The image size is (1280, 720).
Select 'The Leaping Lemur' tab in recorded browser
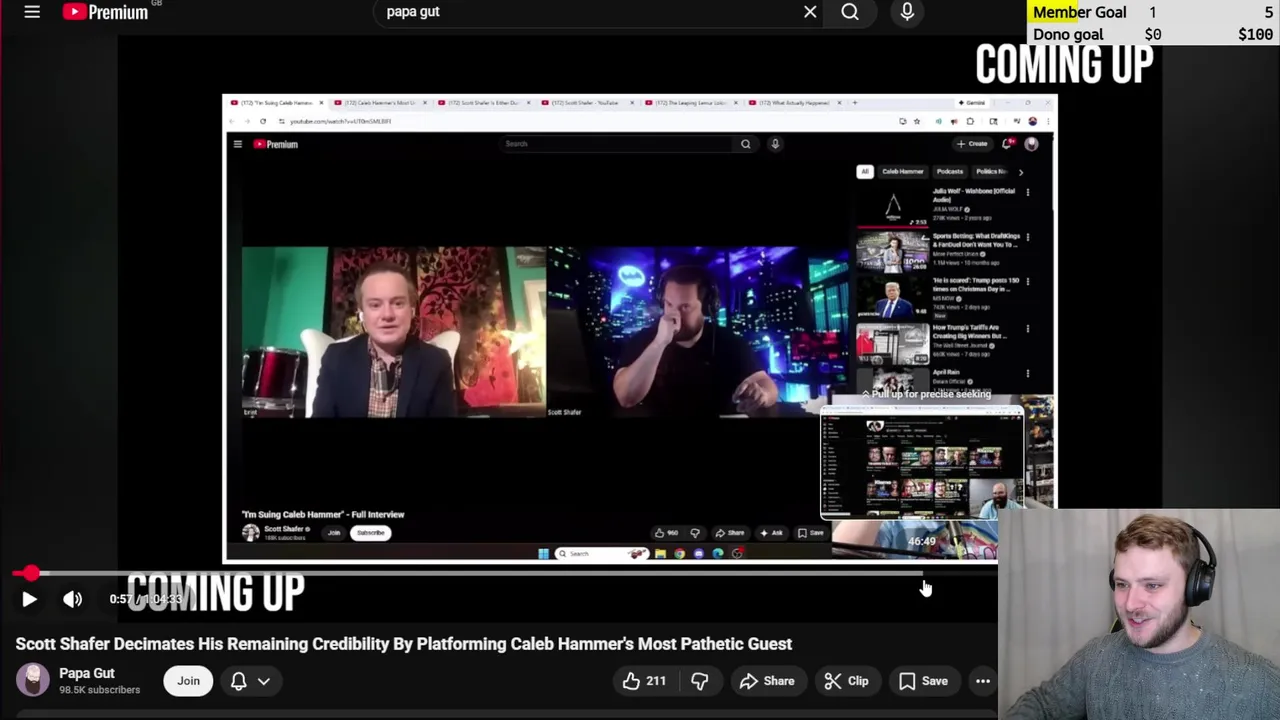690,103
